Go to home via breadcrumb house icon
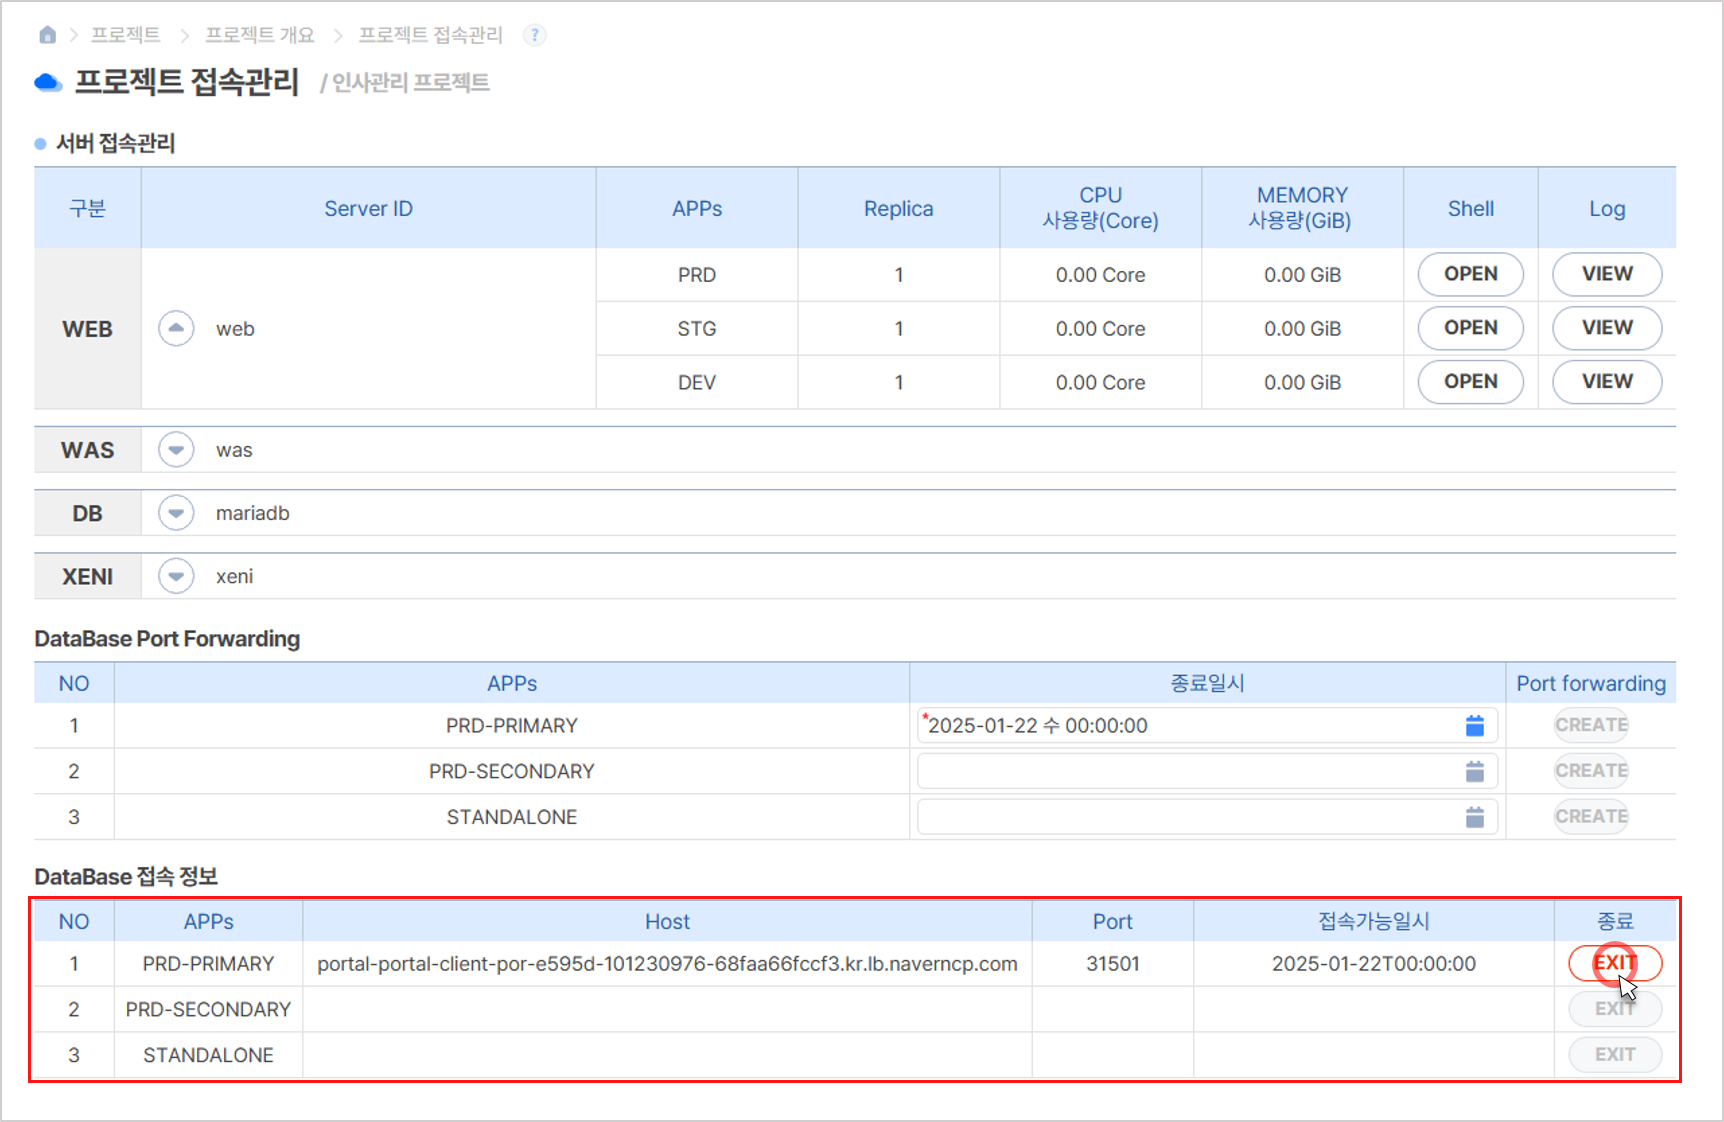1724x1122 pixels. click(47, 35)
